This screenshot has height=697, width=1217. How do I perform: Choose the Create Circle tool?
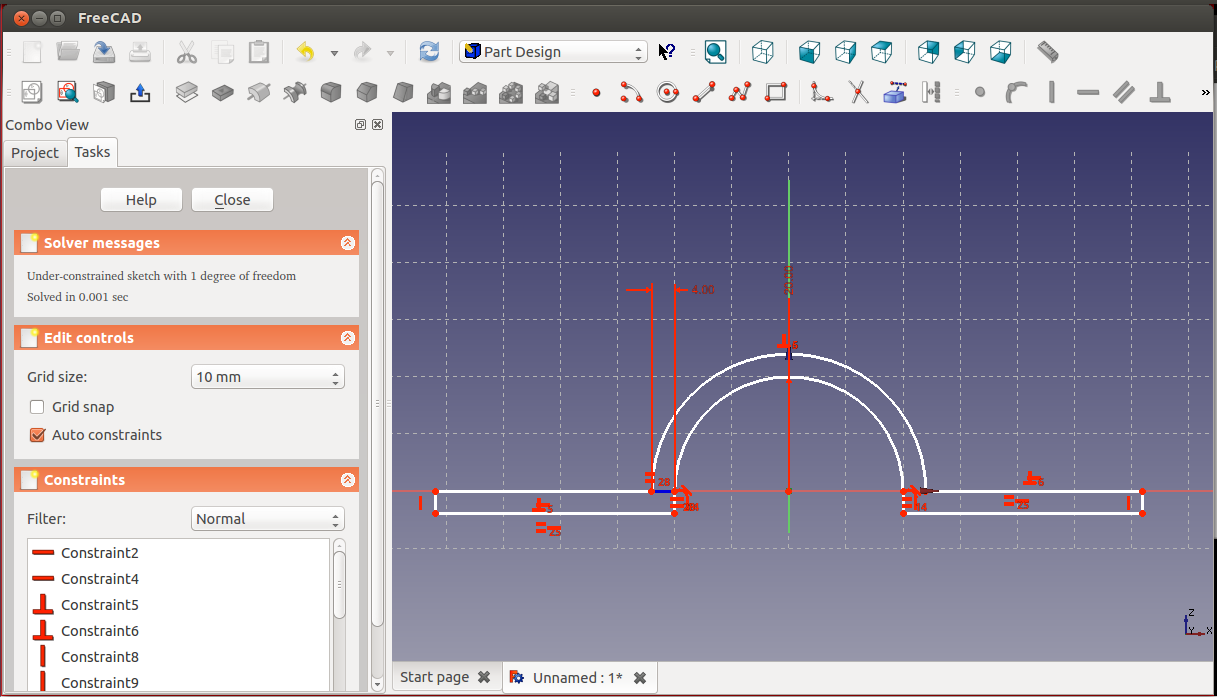(x=667, y=93)
